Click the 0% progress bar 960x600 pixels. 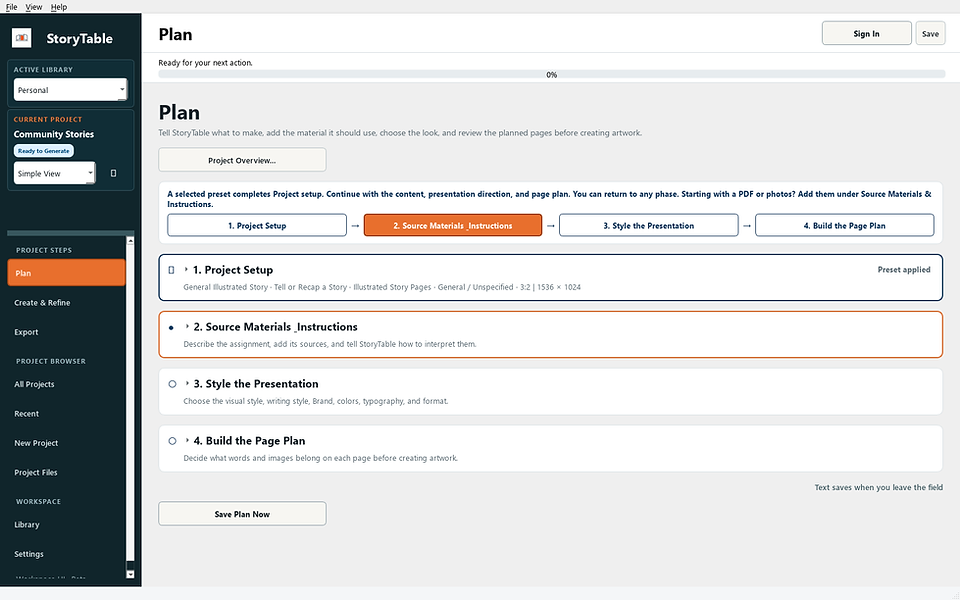[x=552, y=74]
